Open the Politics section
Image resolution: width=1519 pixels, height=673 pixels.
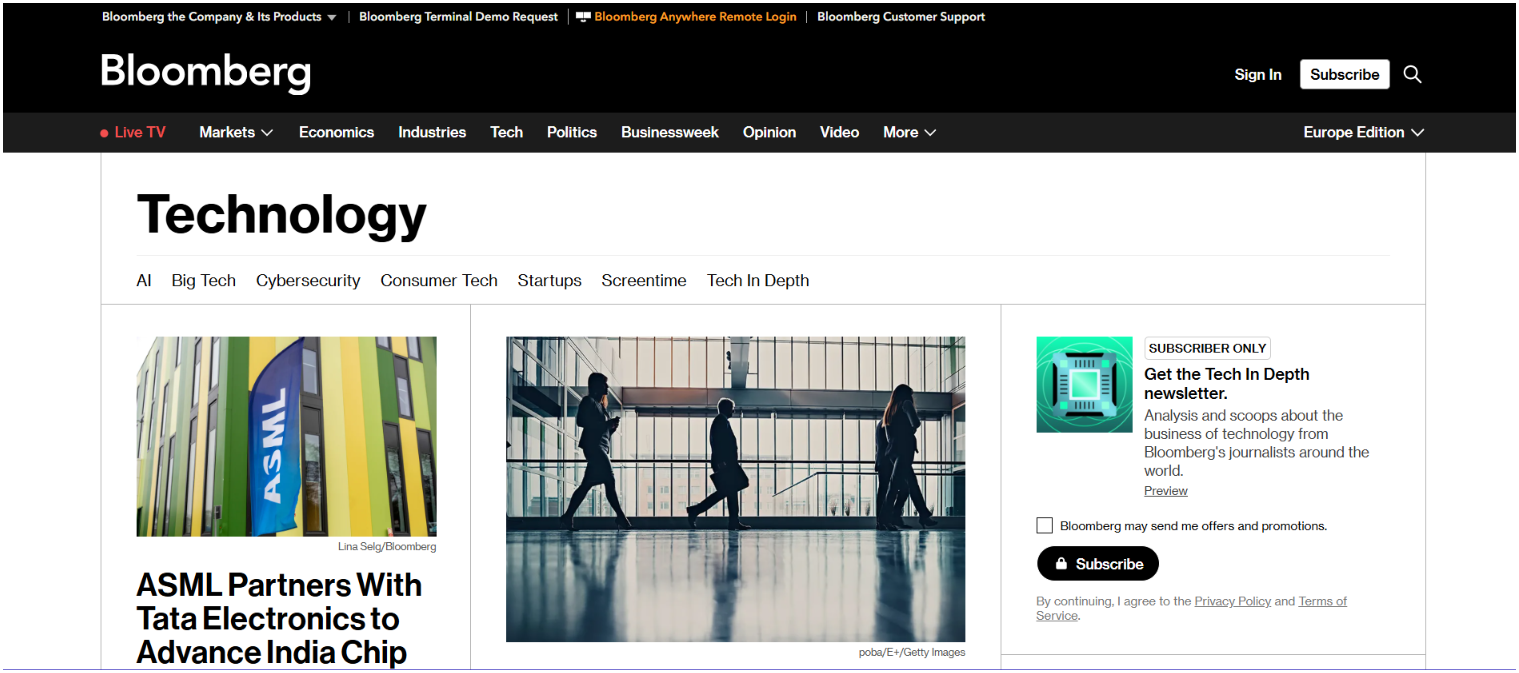click(572, 132)
